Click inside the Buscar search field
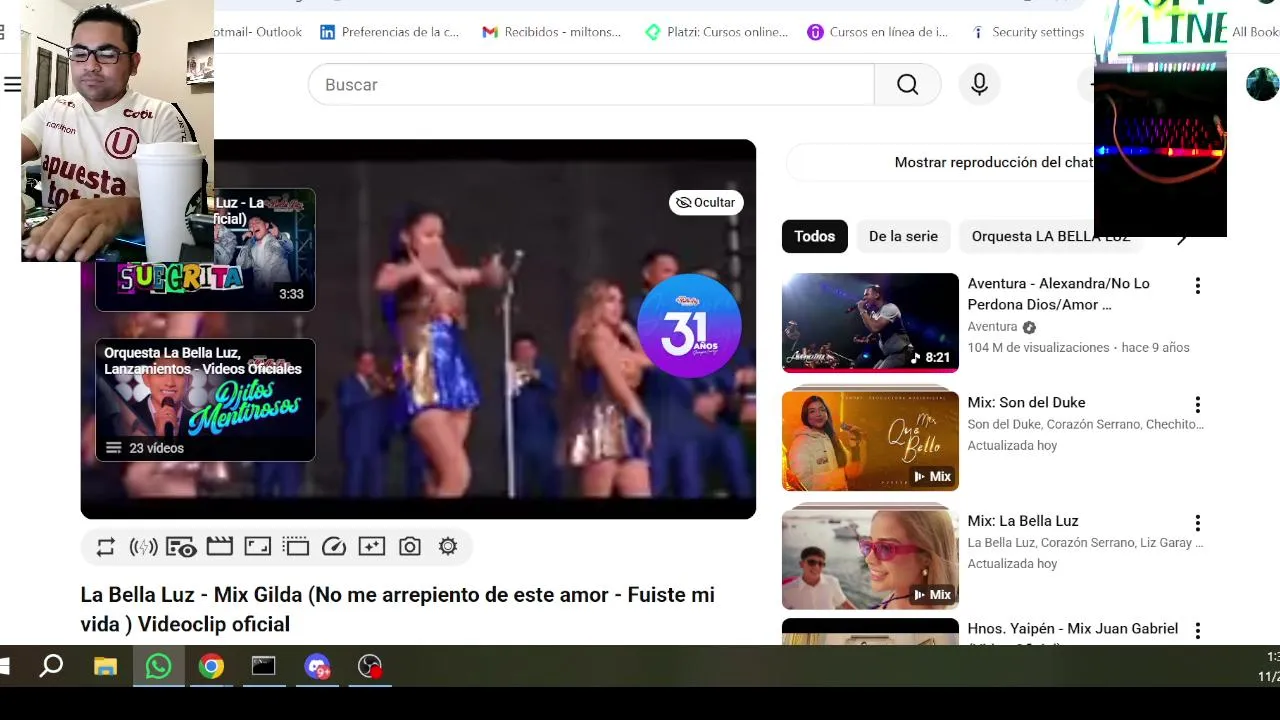1280x720 pixels. click(591, 85)
